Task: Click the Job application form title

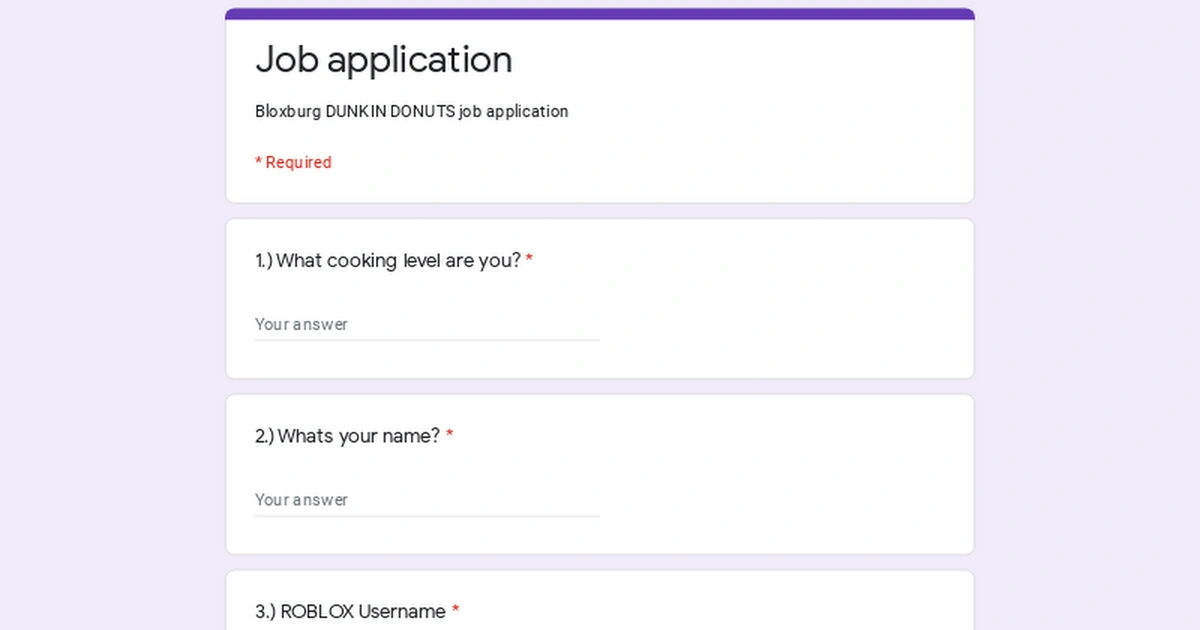Action: 384,60
